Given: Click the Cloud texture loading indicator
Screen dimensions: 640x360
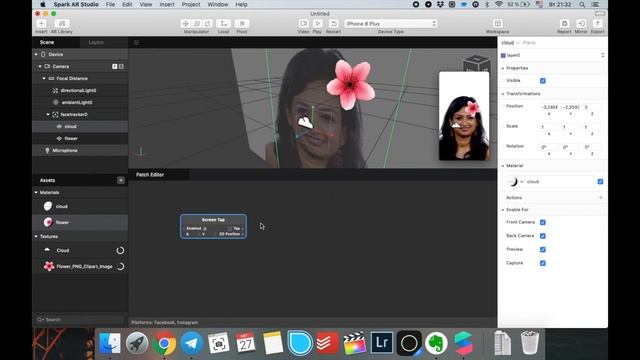Looking at the screenshot, I should (x=120, y=251).
